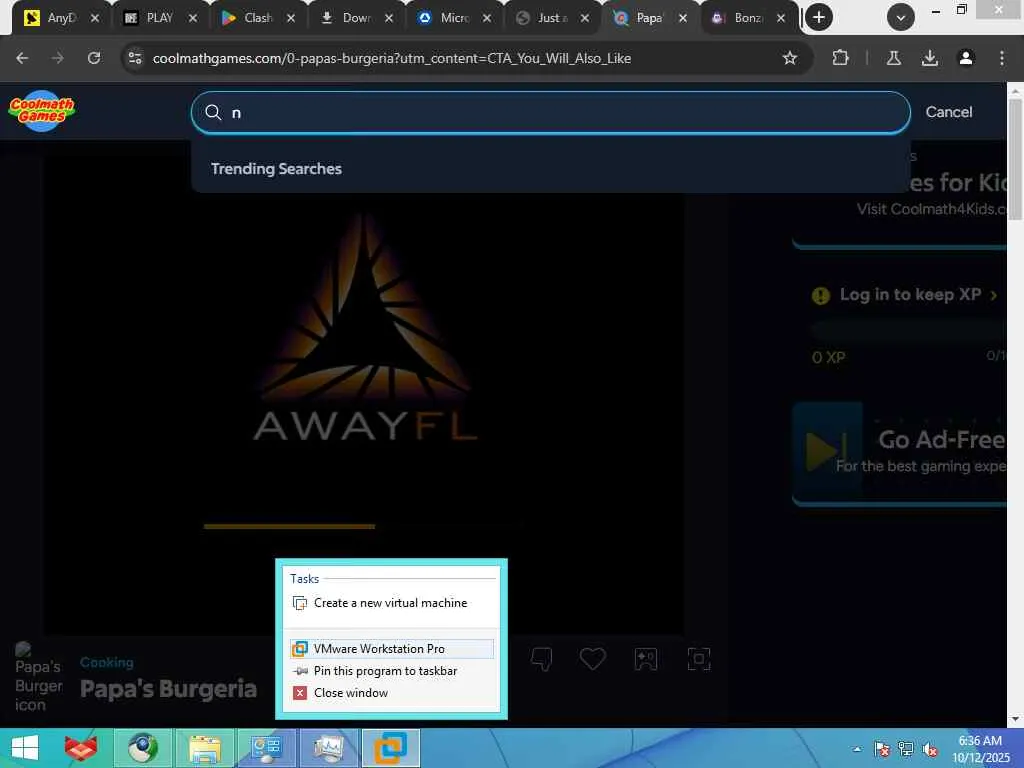Favorite the game with heart icon
The image size is (1024, 768).
tap(592, 659)
